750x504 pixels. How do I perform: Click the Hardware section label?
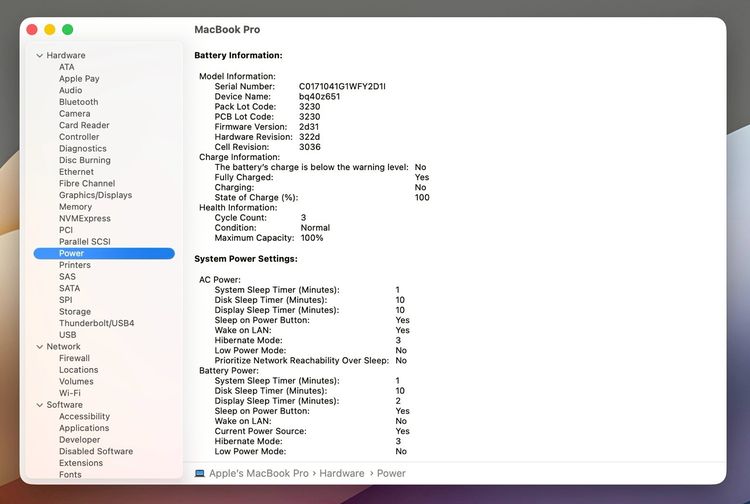coord(66,55)
